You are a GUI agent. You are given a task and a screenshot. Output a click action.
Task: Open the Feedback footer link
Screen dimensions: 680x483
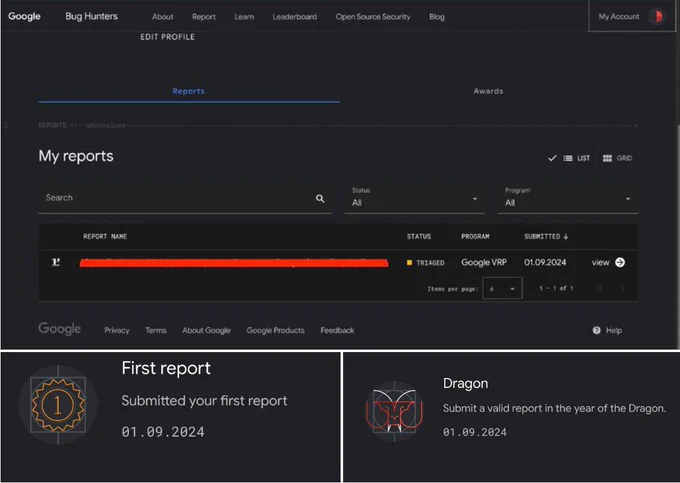tap(337, 330)
